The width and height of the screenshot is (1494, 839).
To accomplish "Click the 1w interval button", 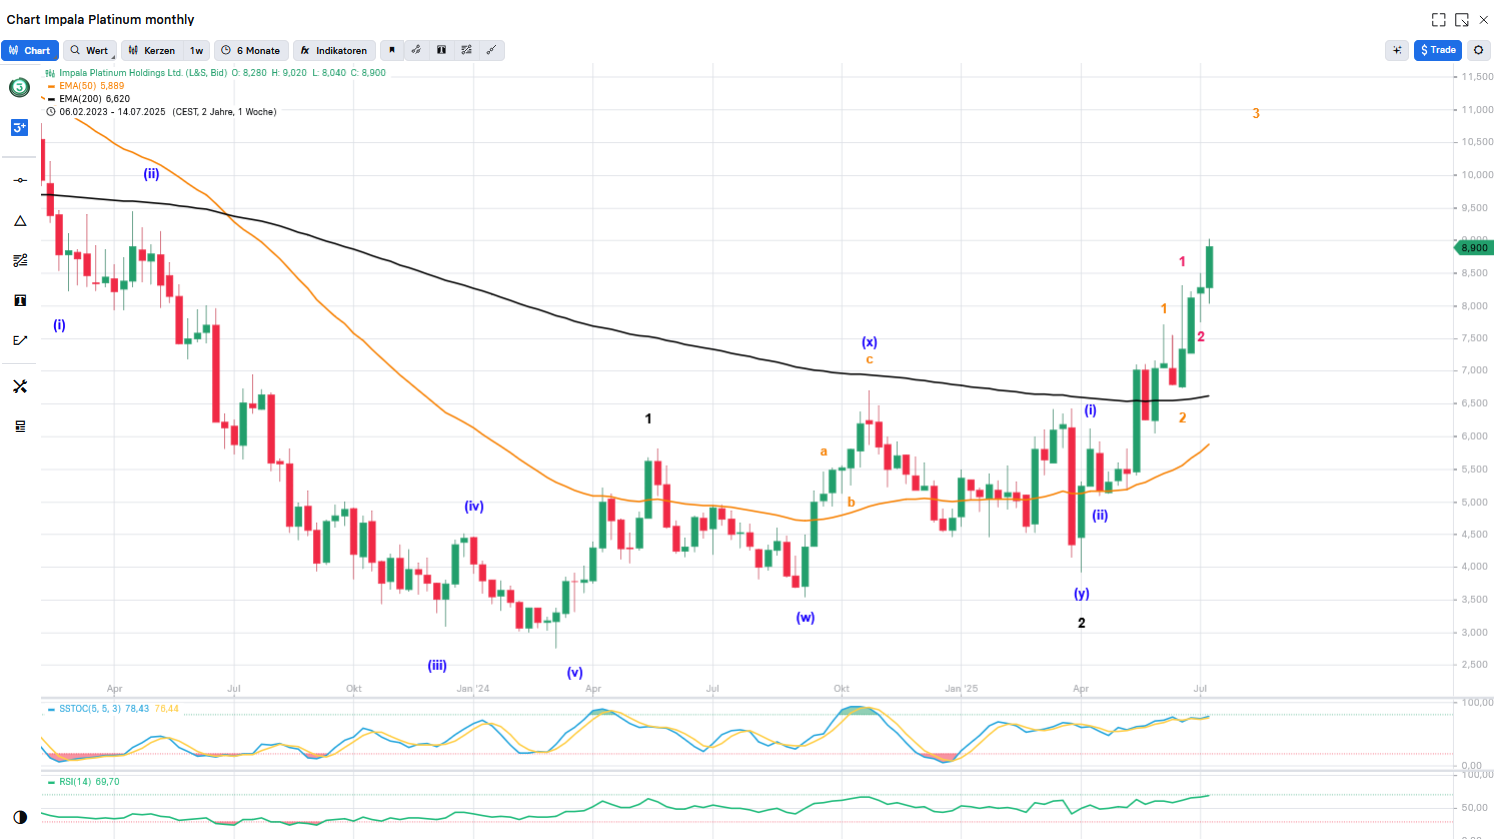I will pos(197,50).
